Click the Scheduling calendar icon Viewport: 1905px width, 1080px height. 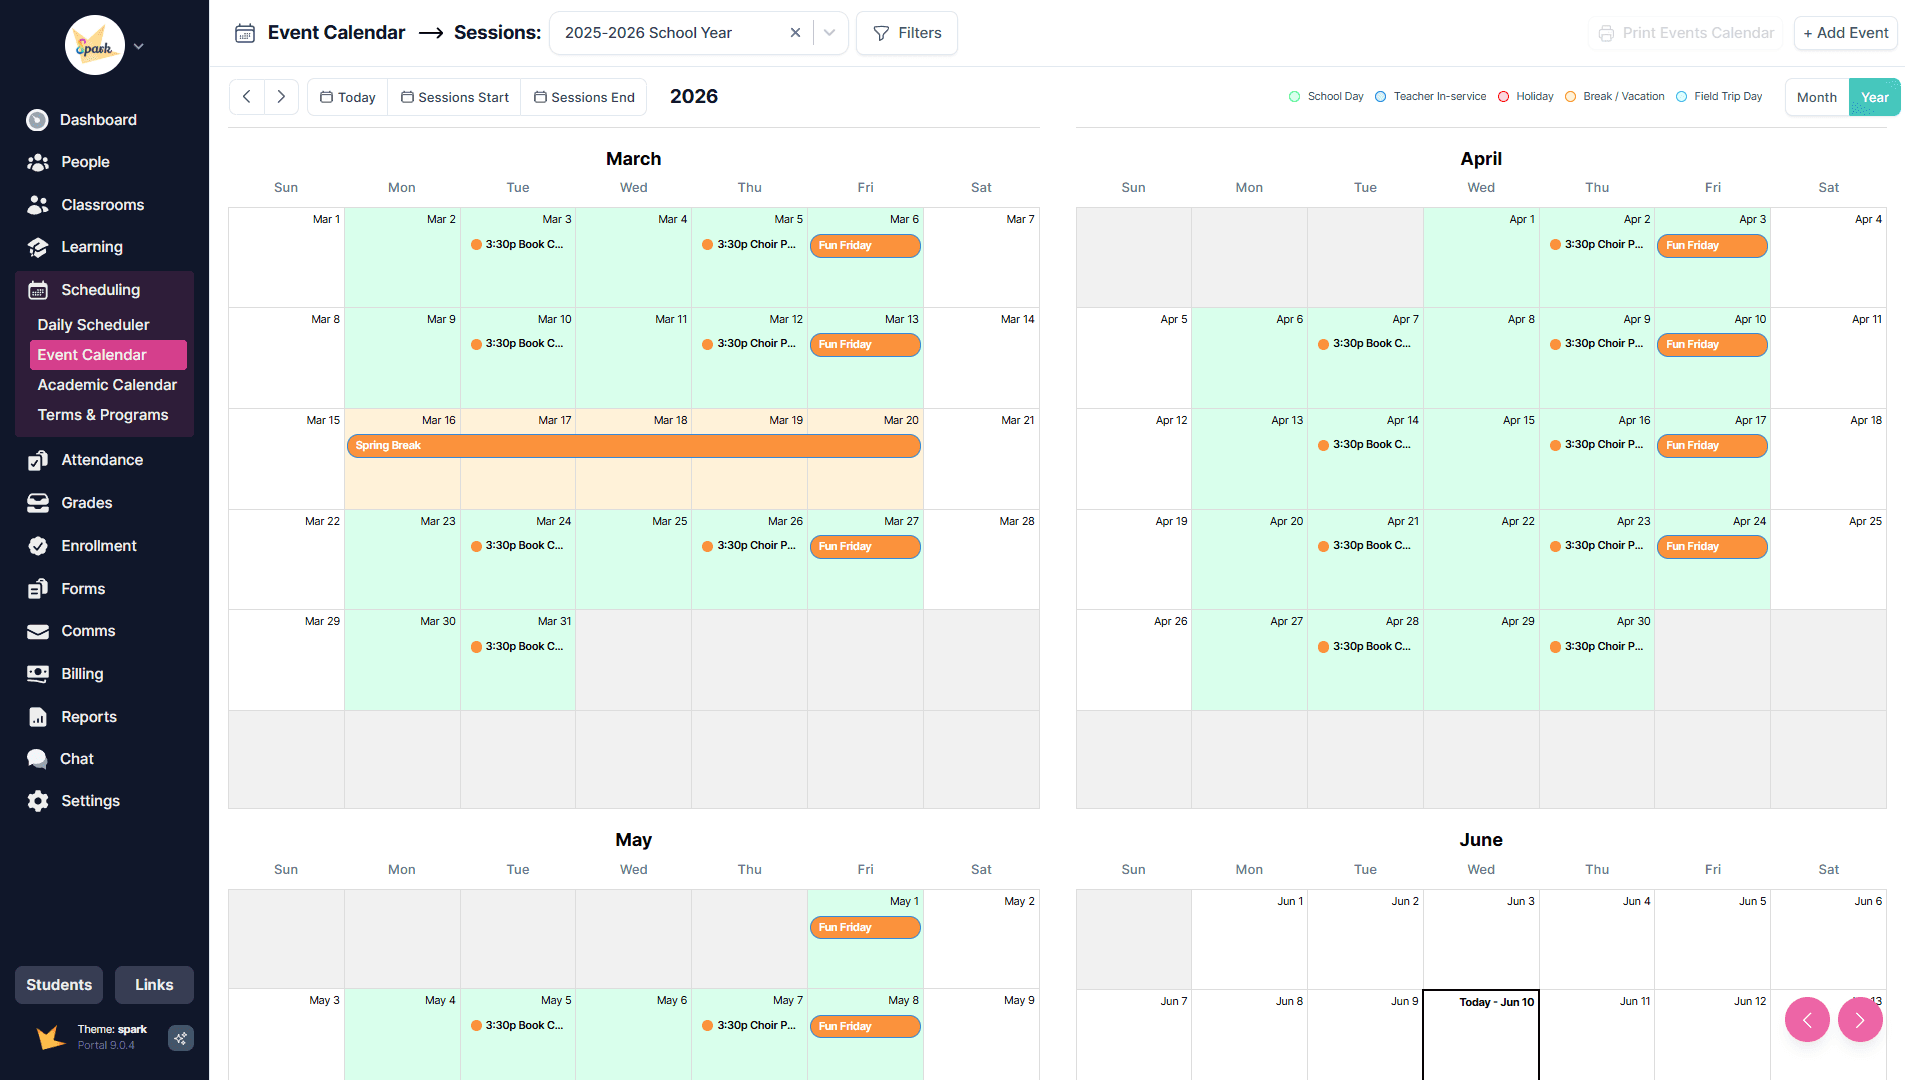tap(38, 290)
